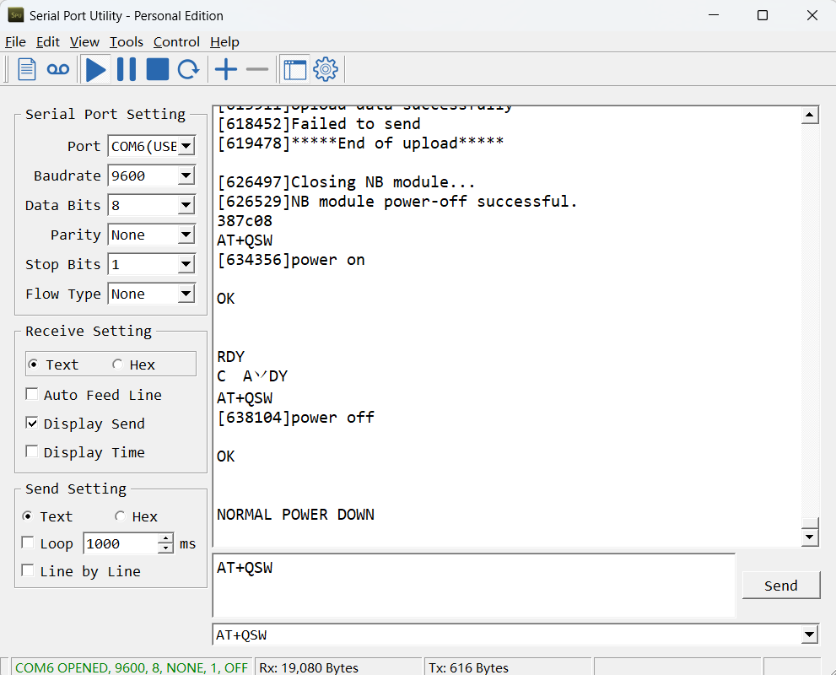Click the refresh/restart toolbar icon
836x675 pixels.
point(188,69)
